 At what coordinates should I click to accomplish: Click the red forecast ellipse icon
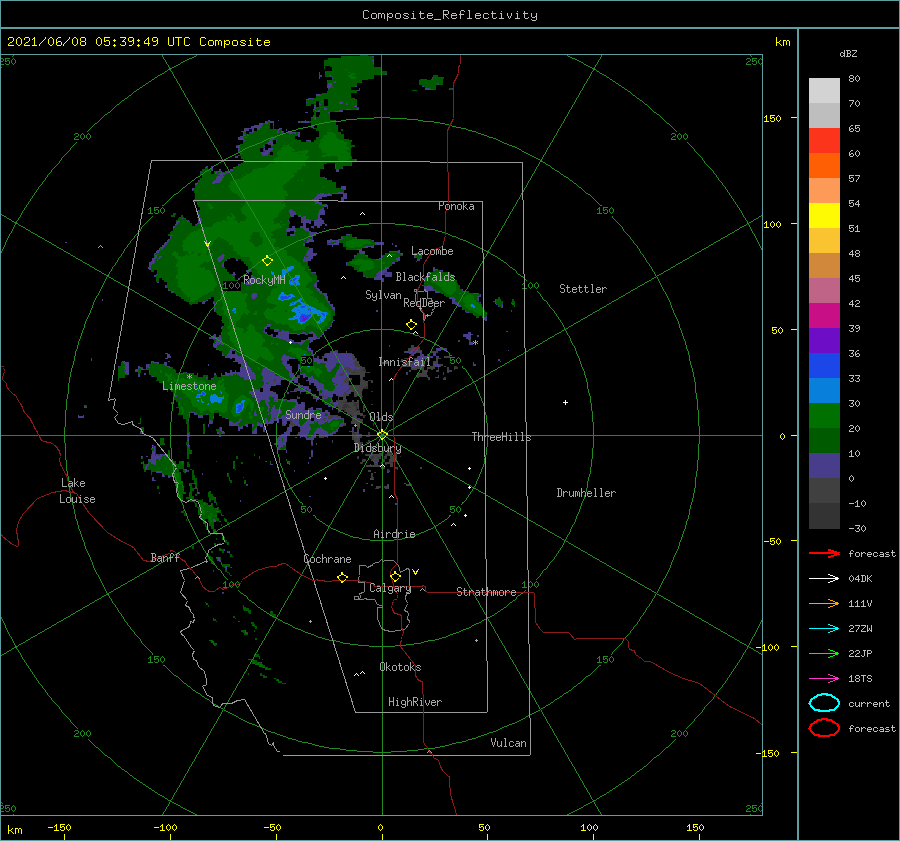click(824, 728)
